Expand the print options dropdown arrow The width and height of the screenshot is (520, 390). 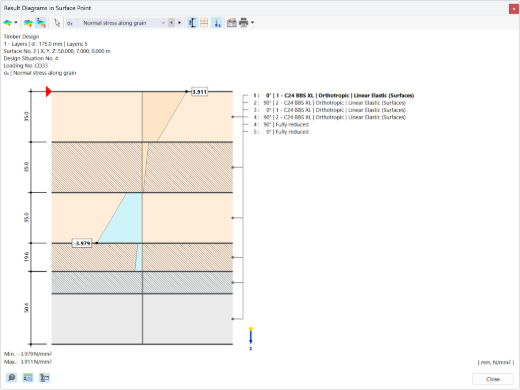(252, 23)
